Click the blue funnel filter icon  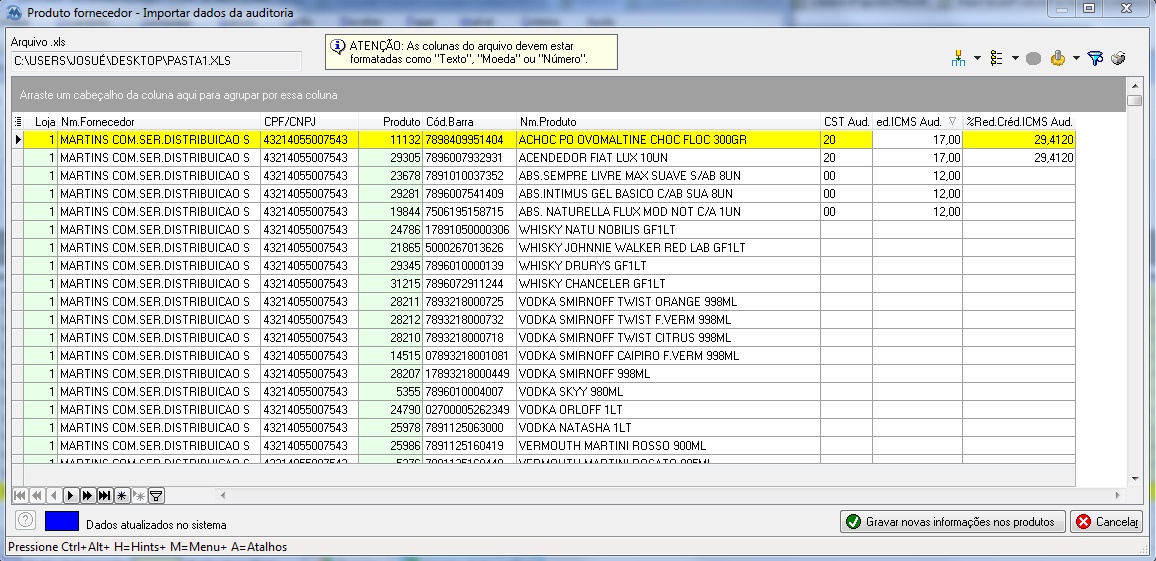point(1095,58)
